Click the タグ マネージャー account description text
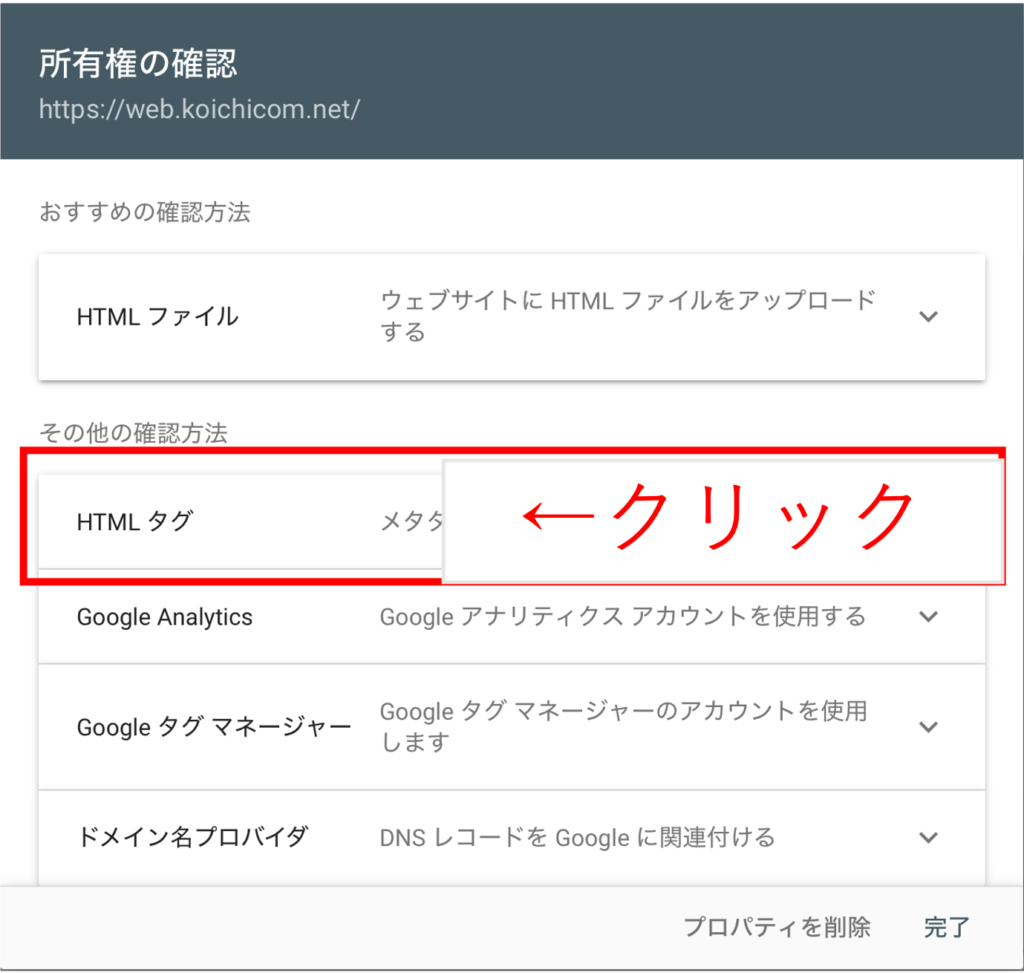The height and width of the screenshot is (973, 1024). [x=622, y=727]
